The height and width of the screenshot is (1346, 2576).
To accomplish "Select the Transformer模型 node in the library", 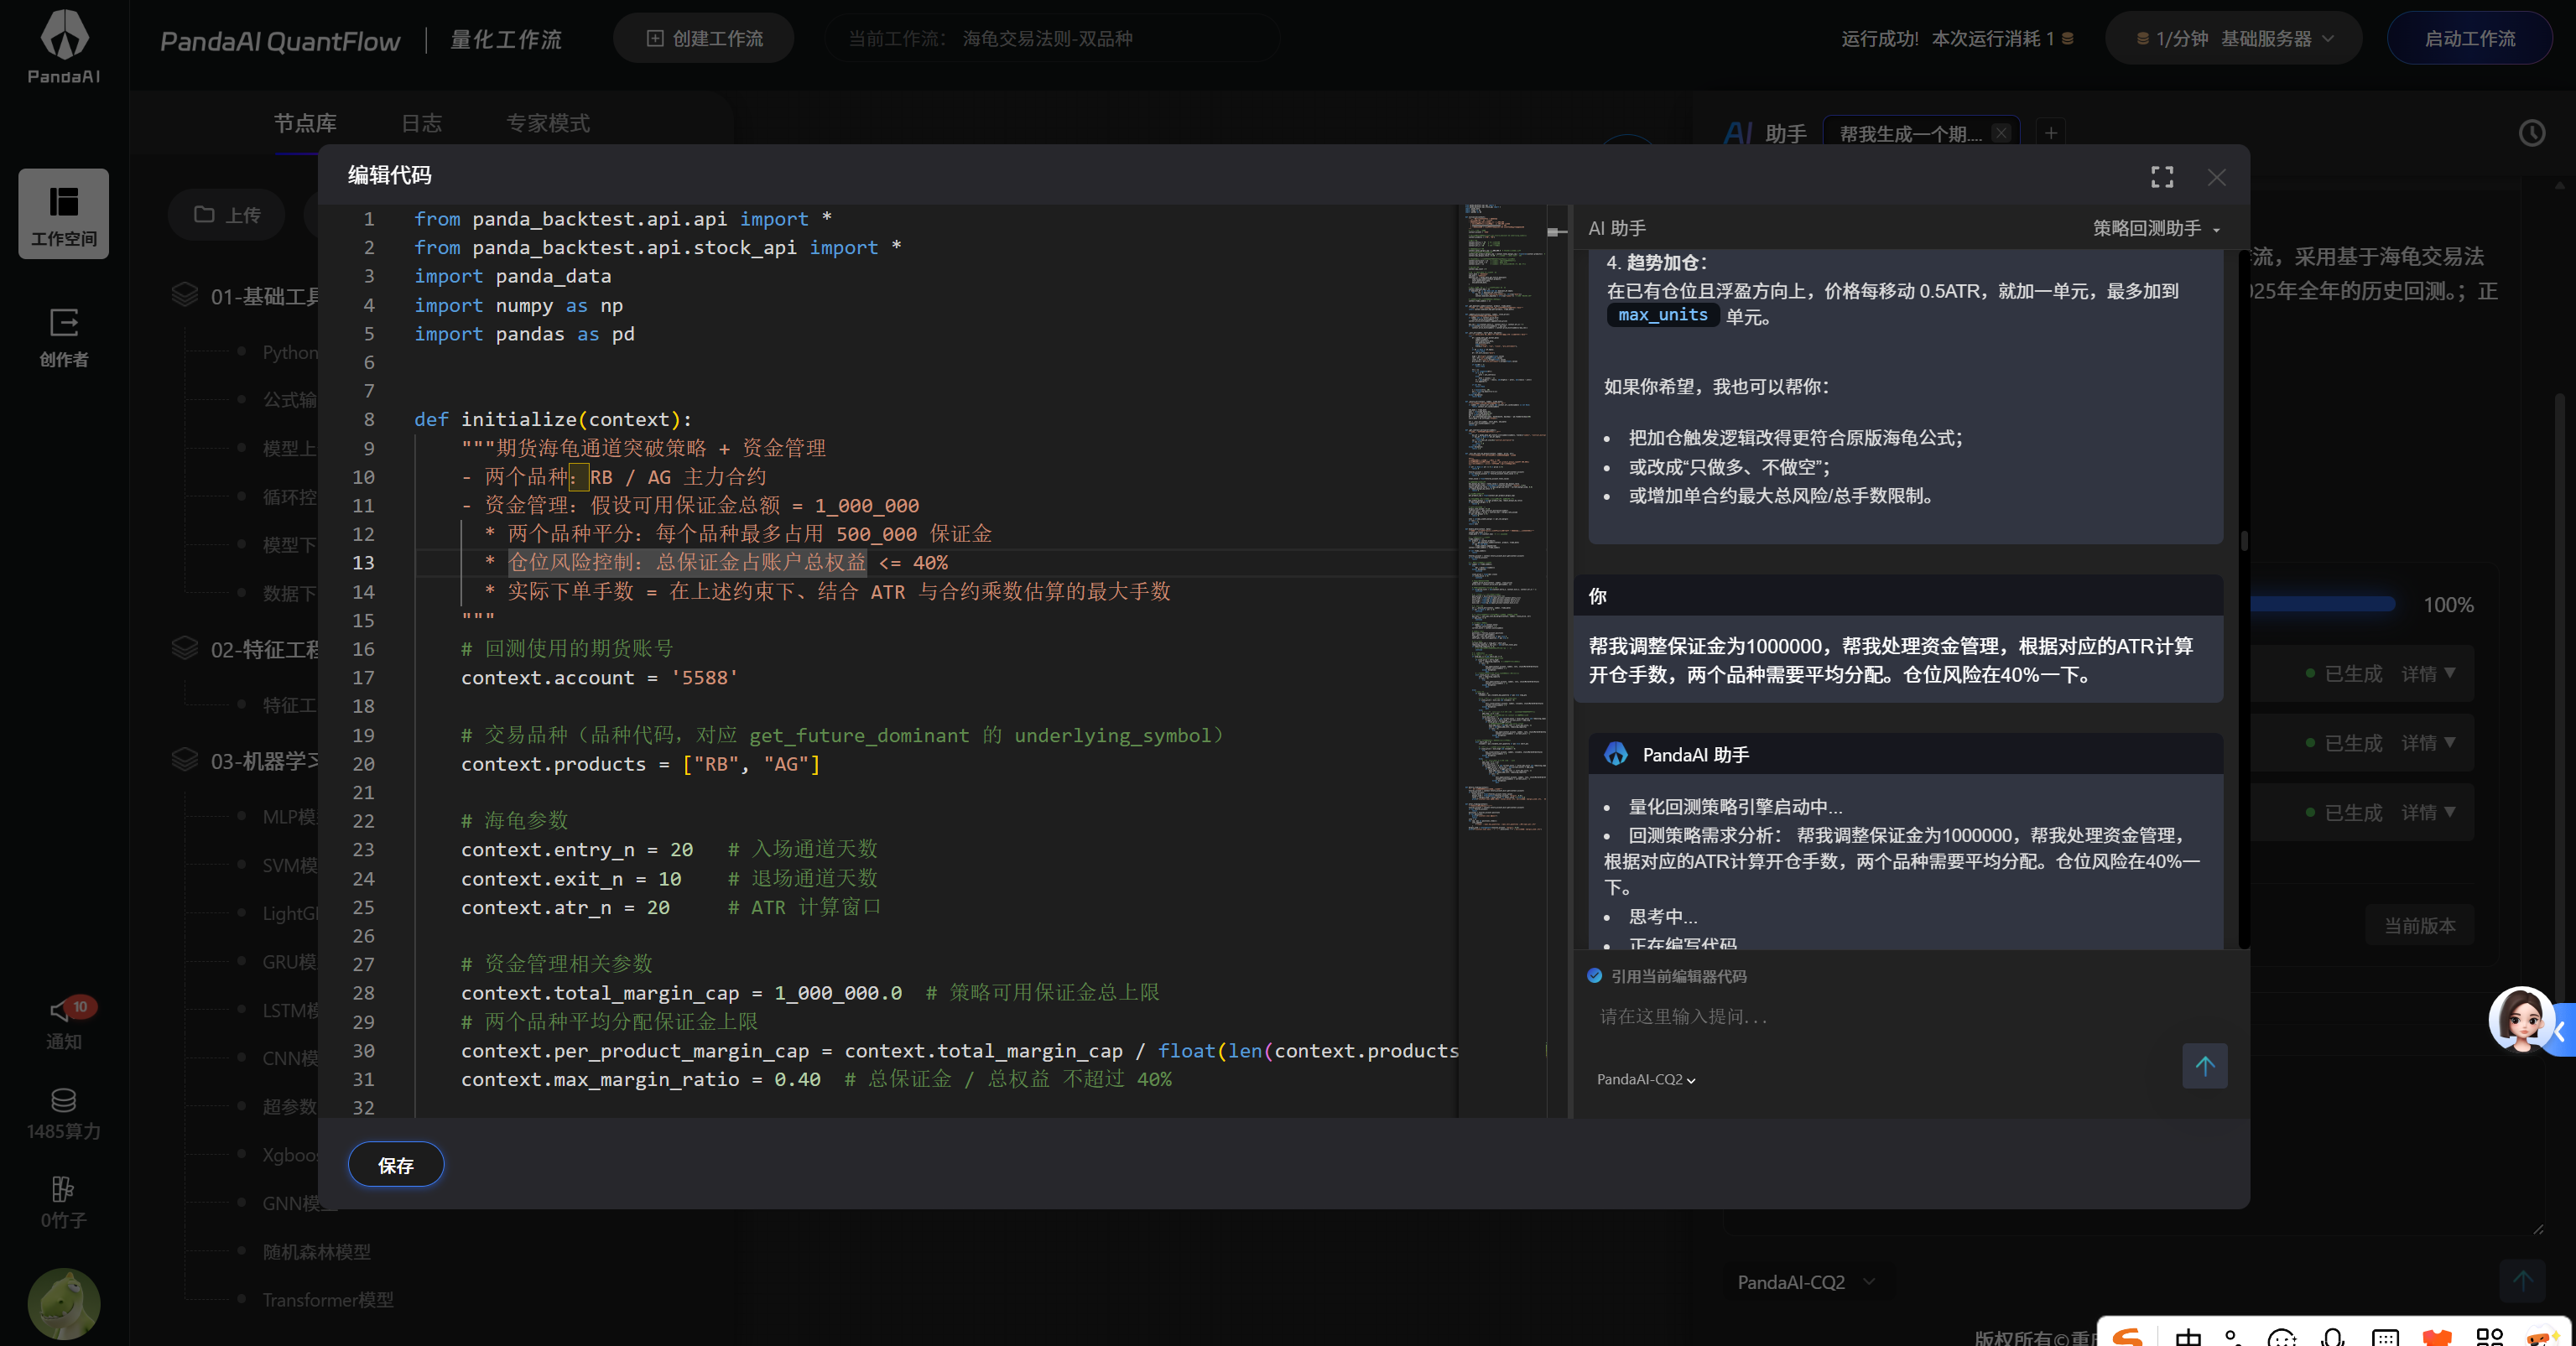I will click(x=328, y=1300).
